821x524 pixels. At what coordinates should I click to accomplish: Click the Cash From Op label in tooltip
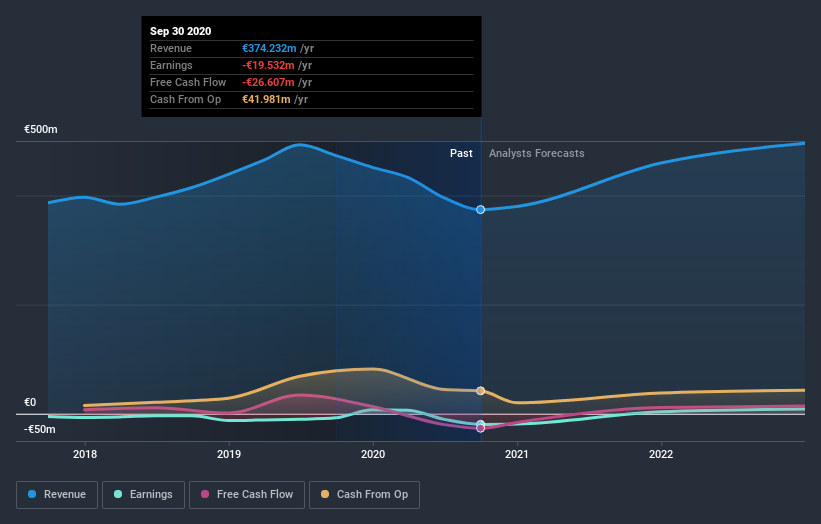pos(185,99)
